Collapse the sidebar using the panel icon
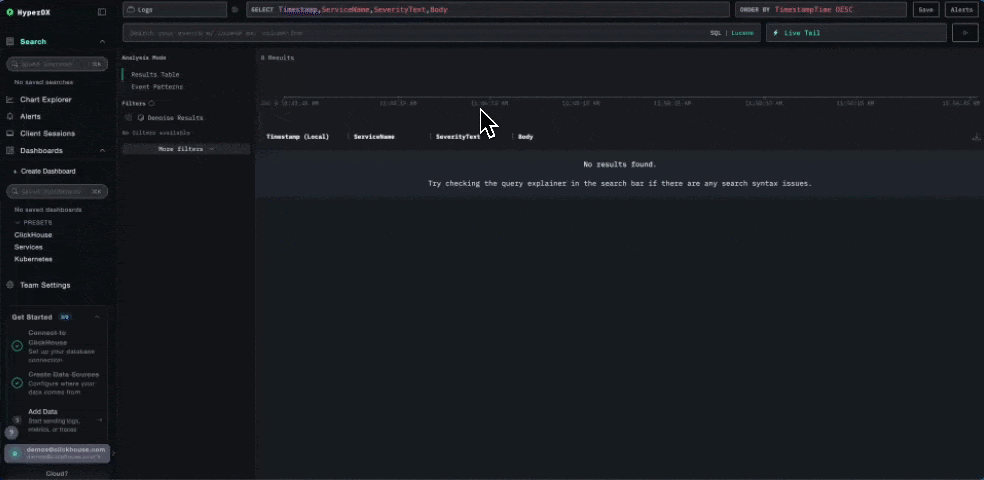 click(x=102, y=12)
